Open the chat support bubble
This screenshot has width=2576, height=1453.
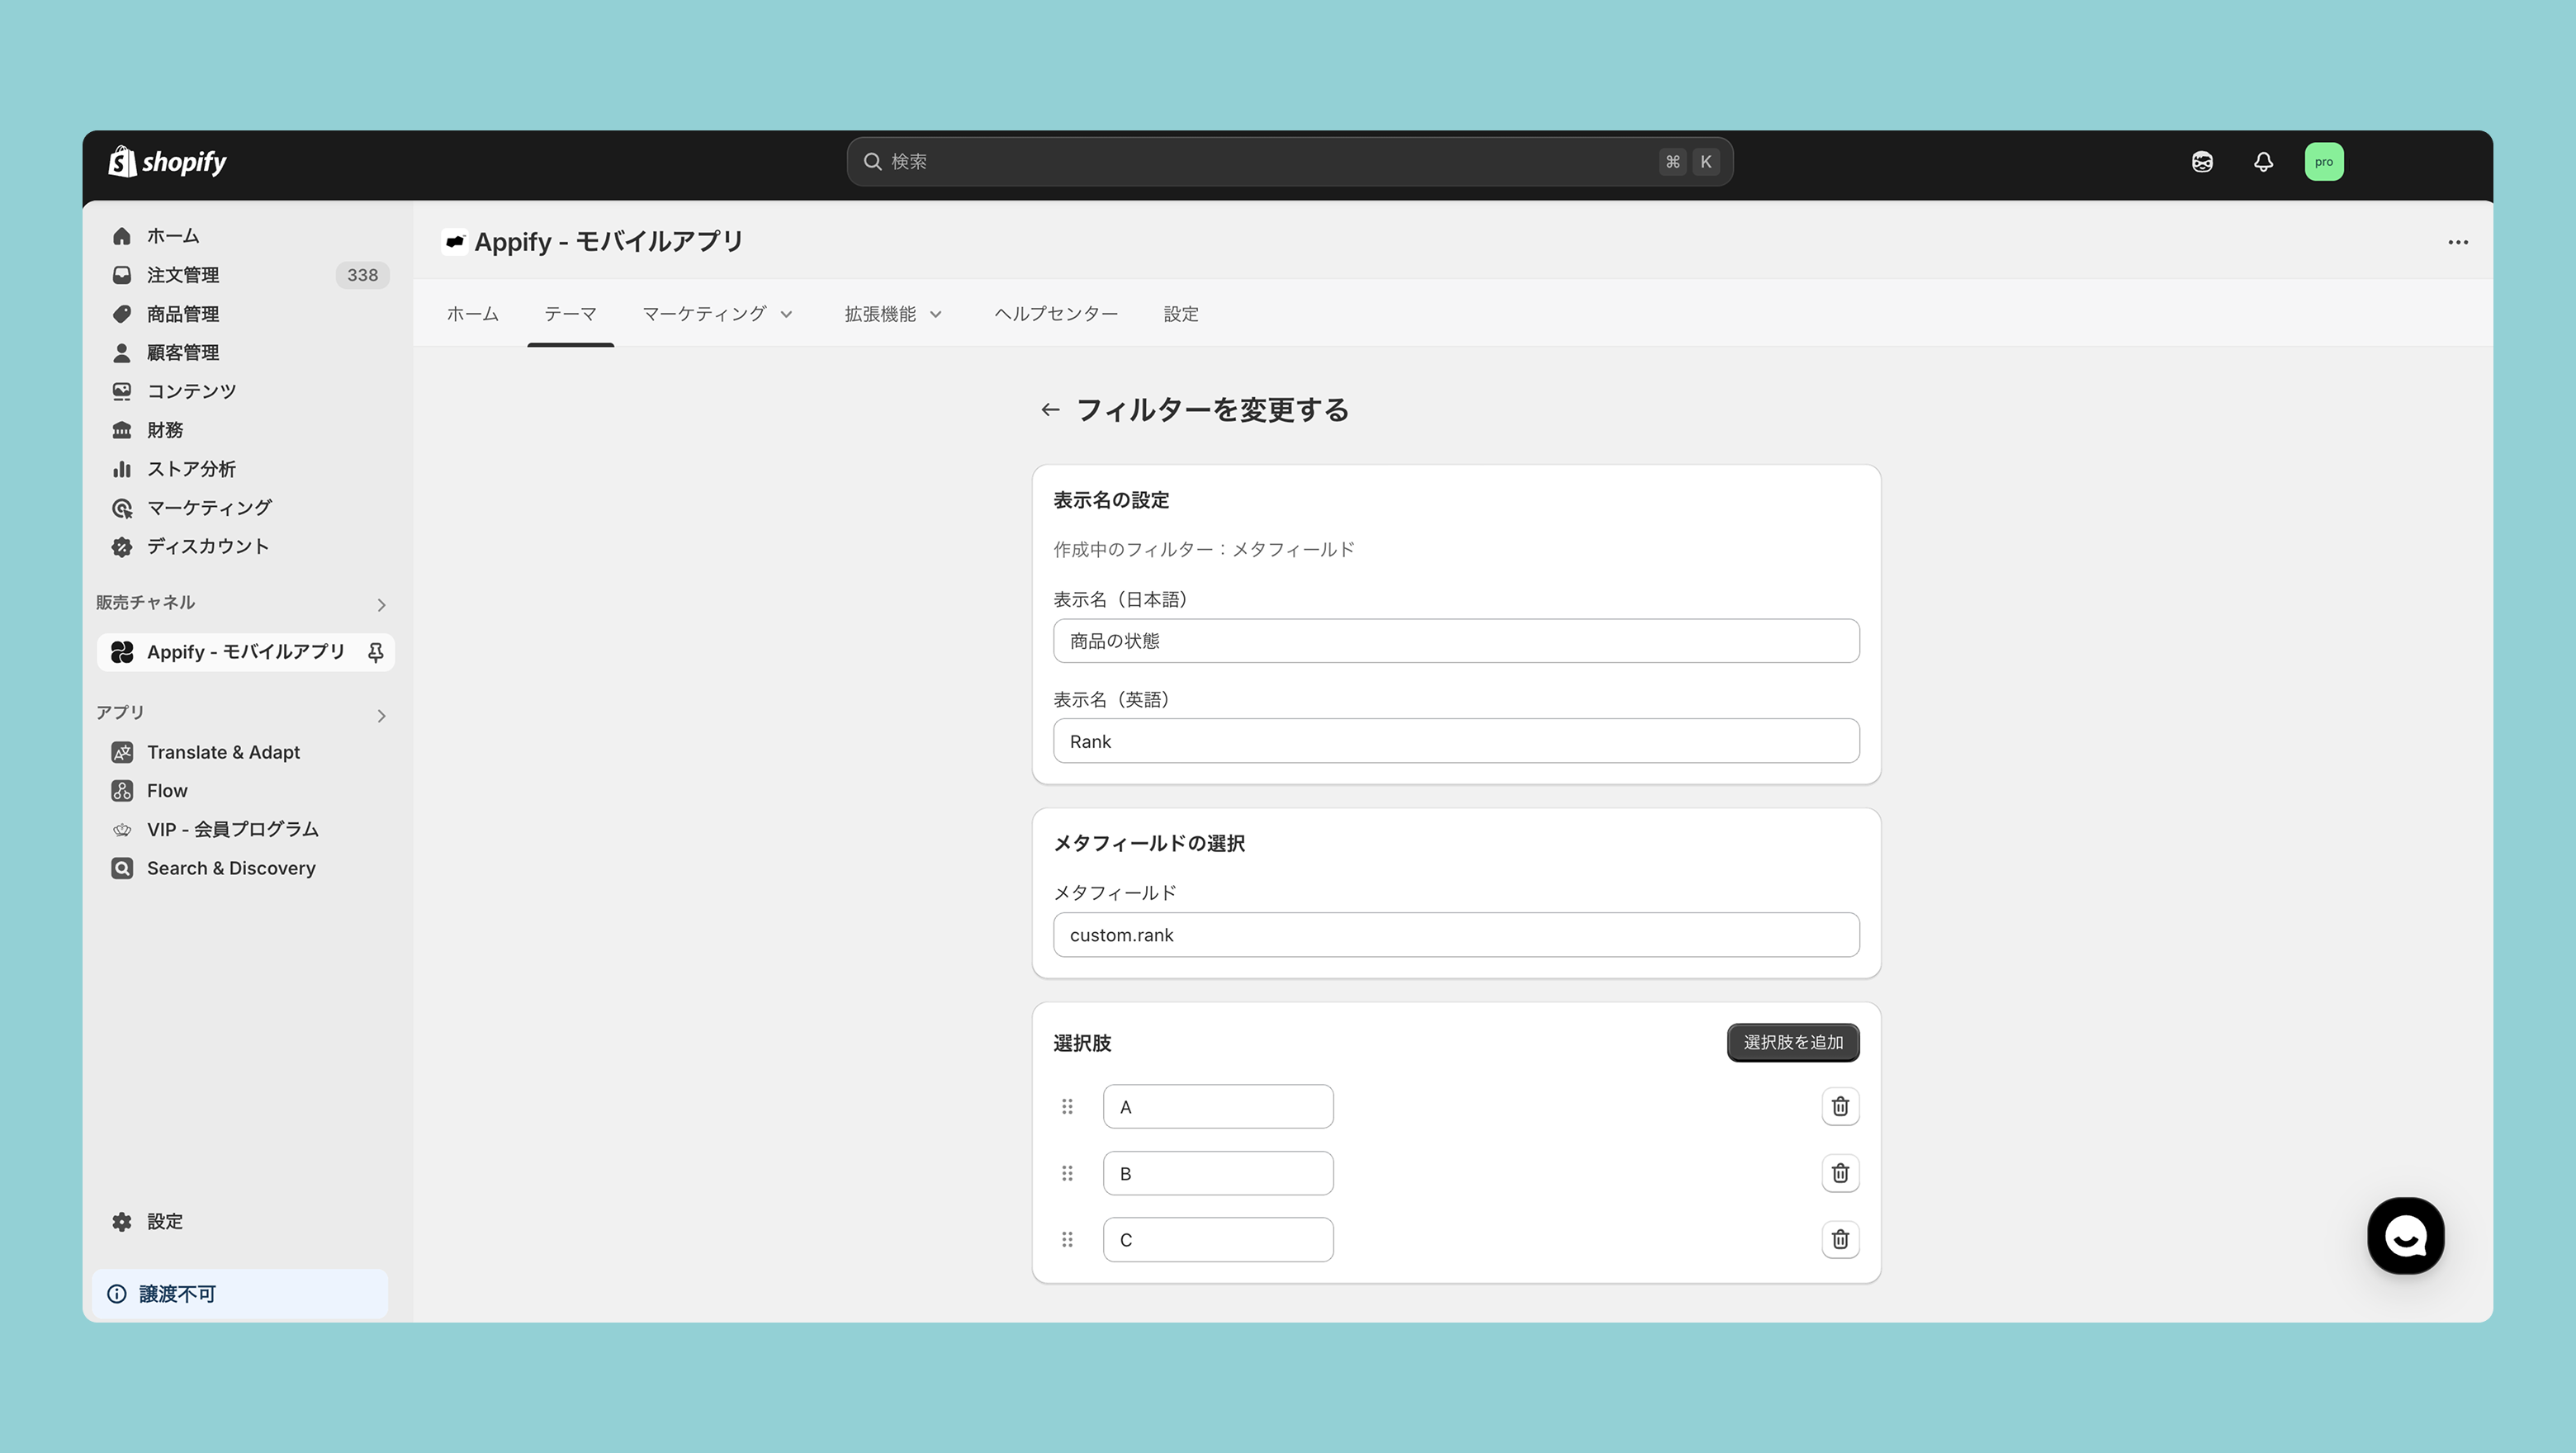click(2405, 1236)
